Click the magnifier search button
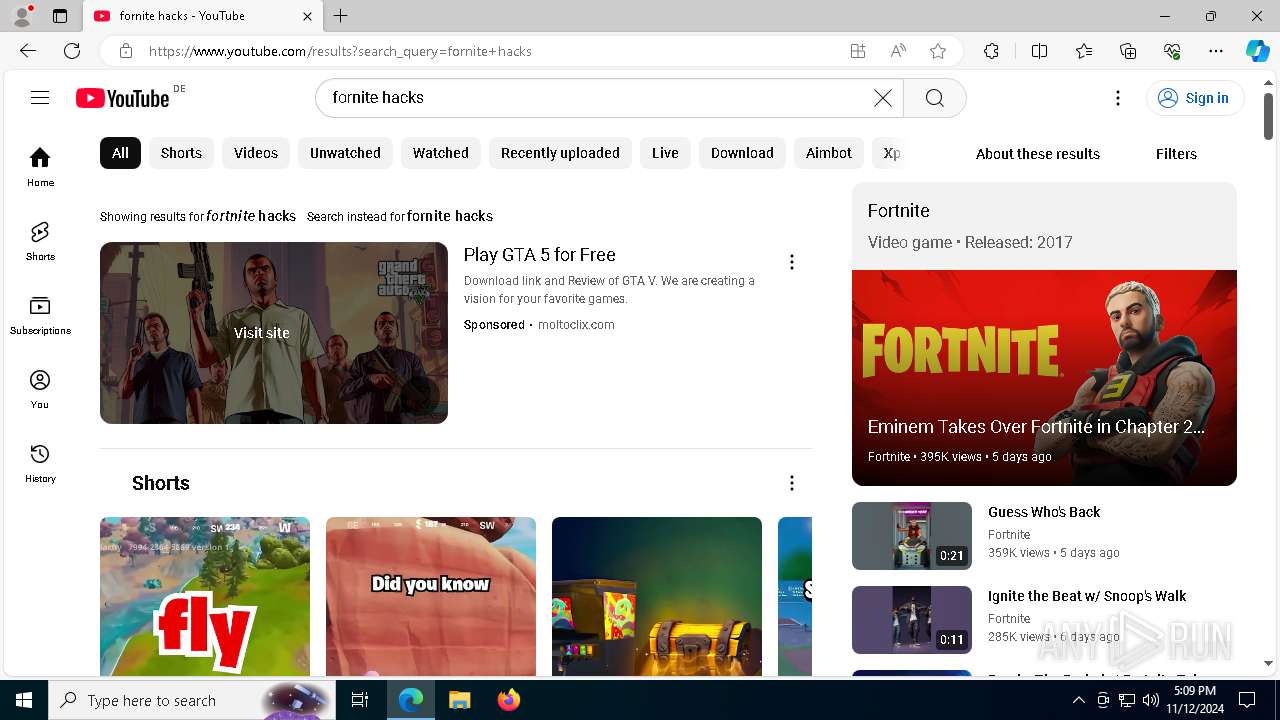Screen dimensions: 1280x720 click(935, 97)
